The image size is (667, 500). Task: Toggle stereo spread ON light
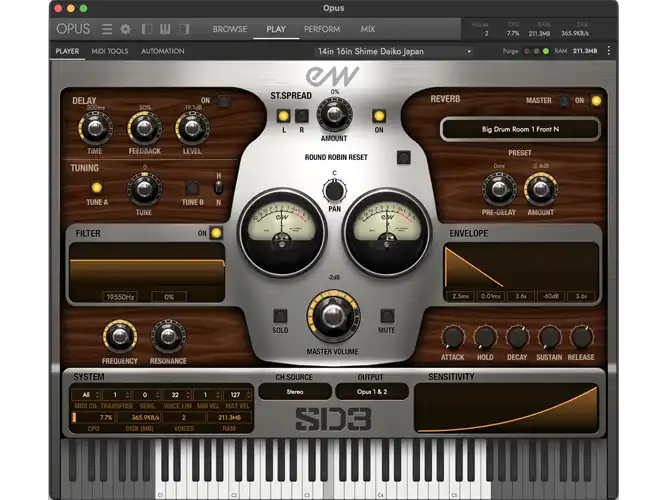(379, 116)
